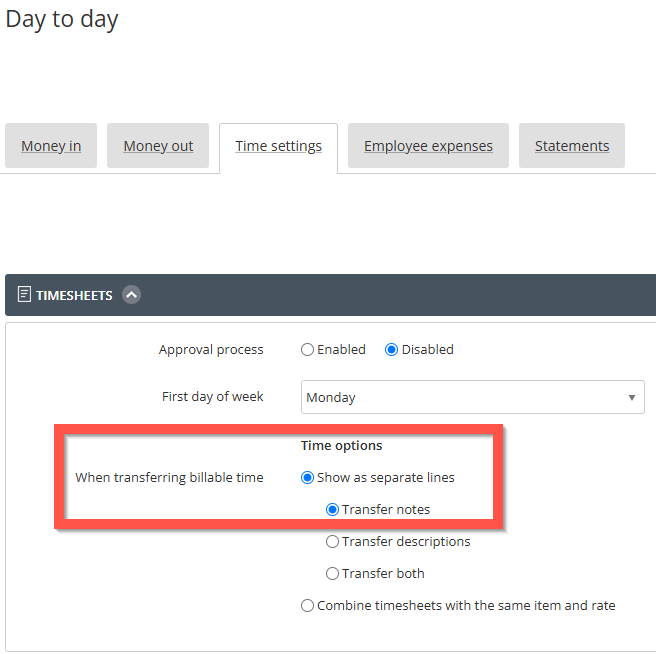
Task: Click the dropdown arrow beside Monday
Action: point(632,398)
